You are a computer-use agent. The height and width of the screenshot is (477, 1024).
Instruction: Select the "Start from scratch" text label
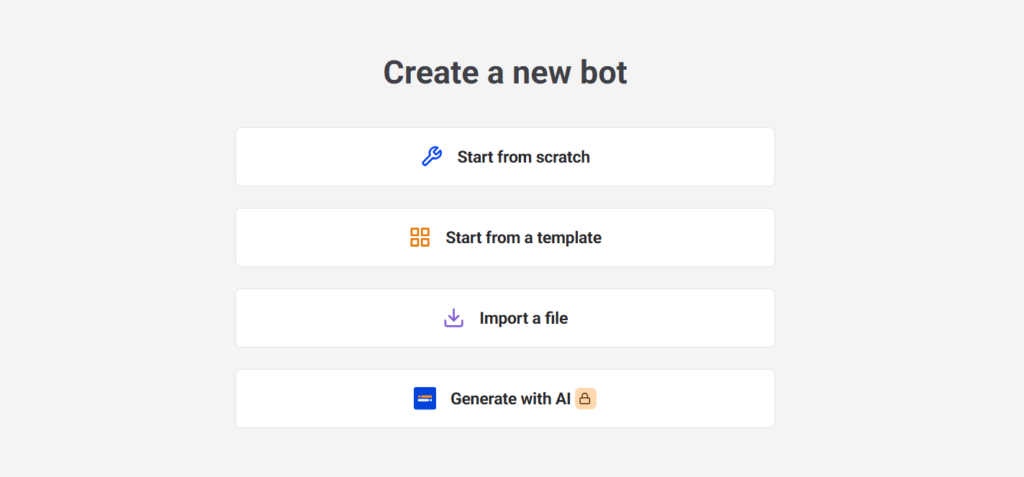(x=523, y=157)
